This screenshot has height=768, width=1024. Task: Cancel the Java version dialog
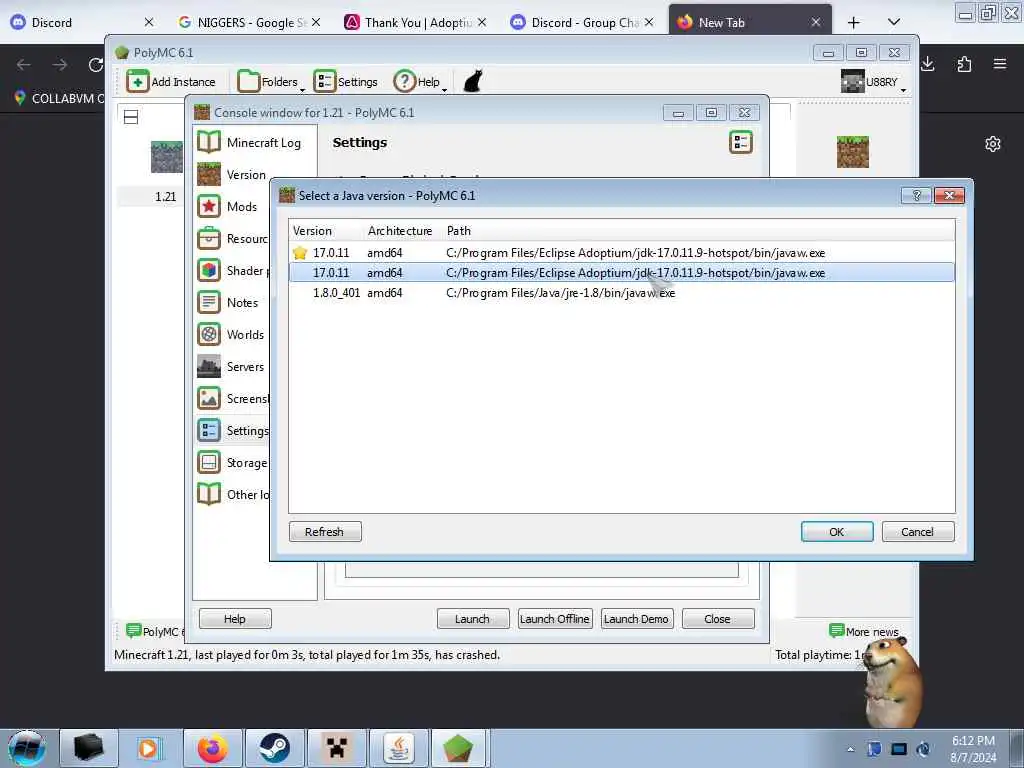point(918,532)
